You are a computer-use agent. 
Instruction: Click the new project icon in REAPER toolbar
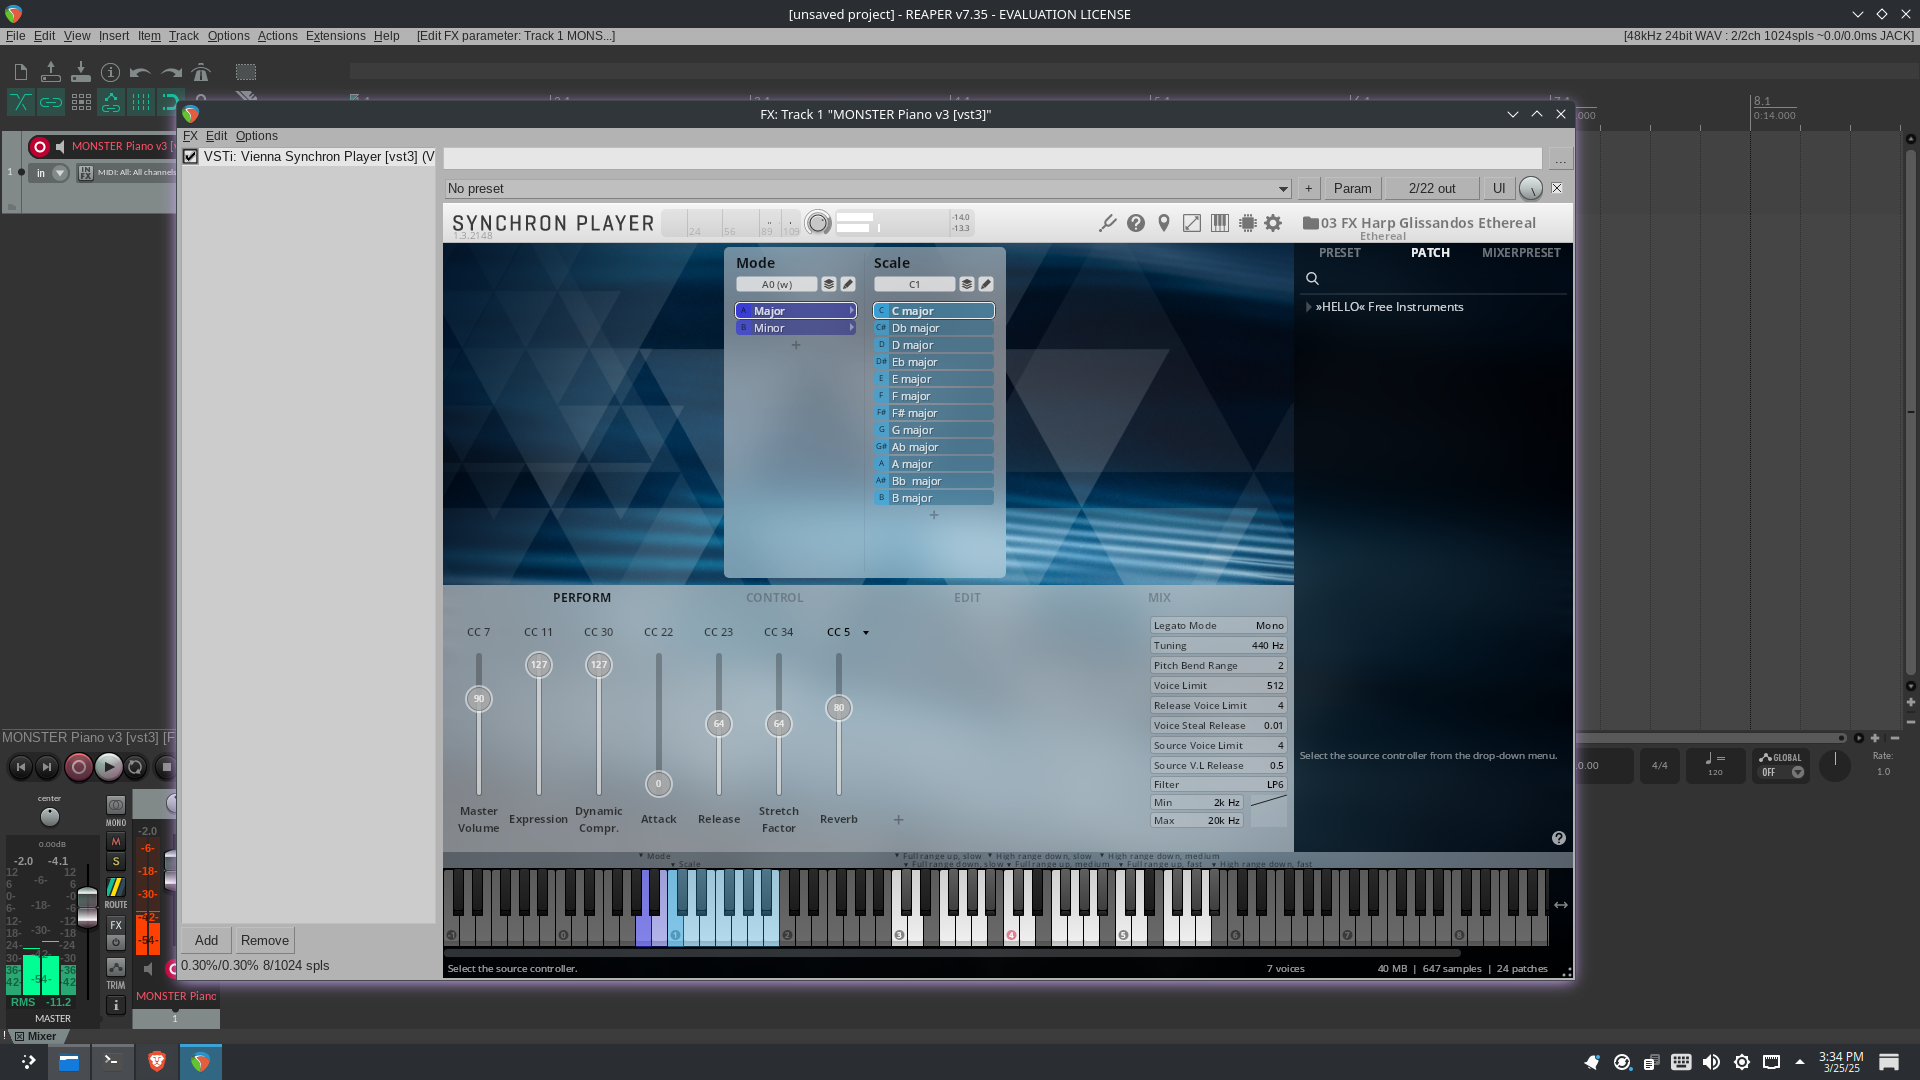pos(20,72)
